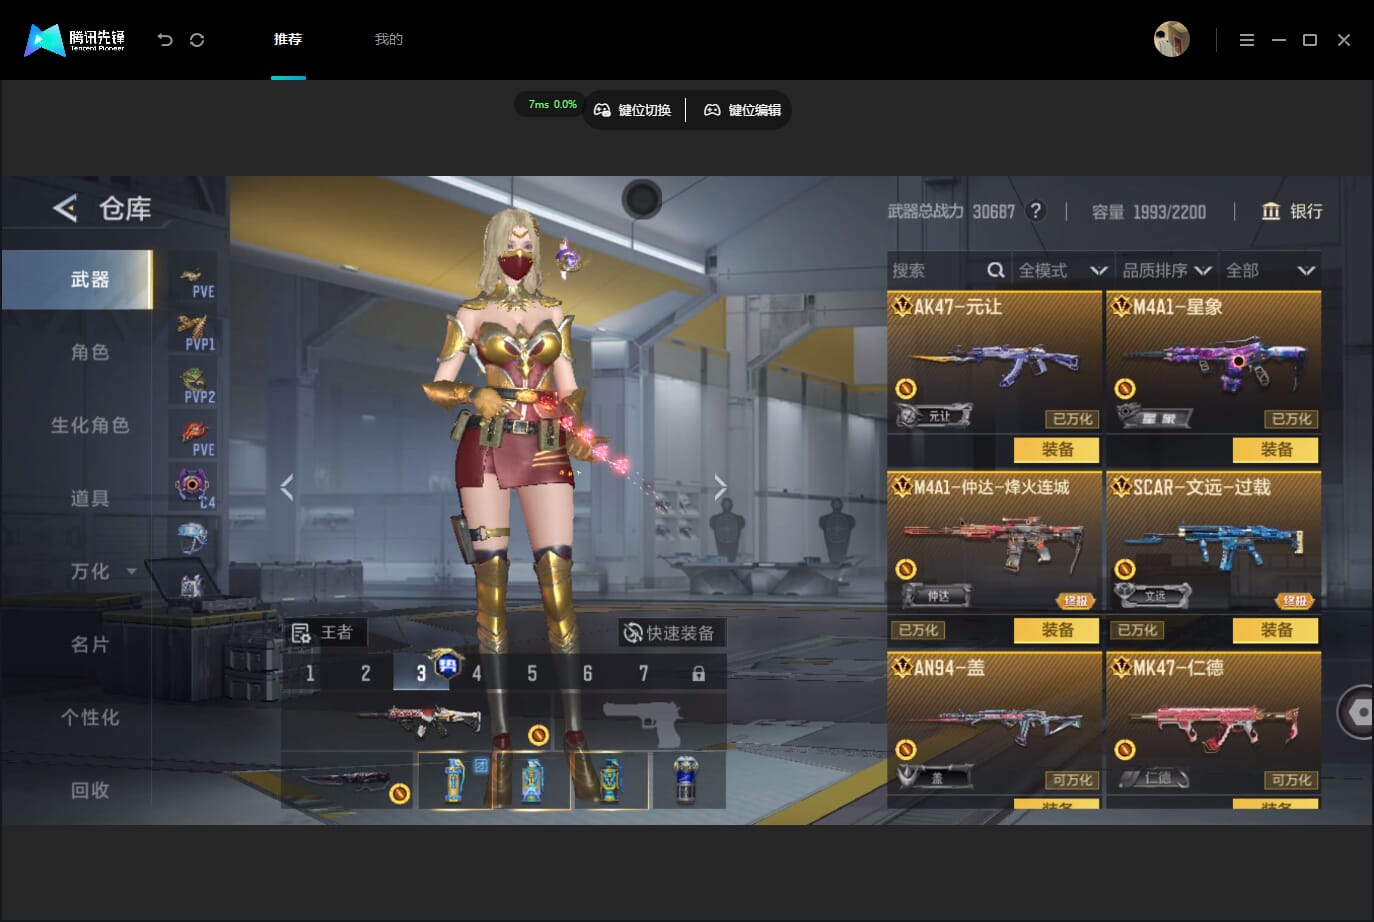
Task: Click the 键位编辑 button
Action: [743, 110]
